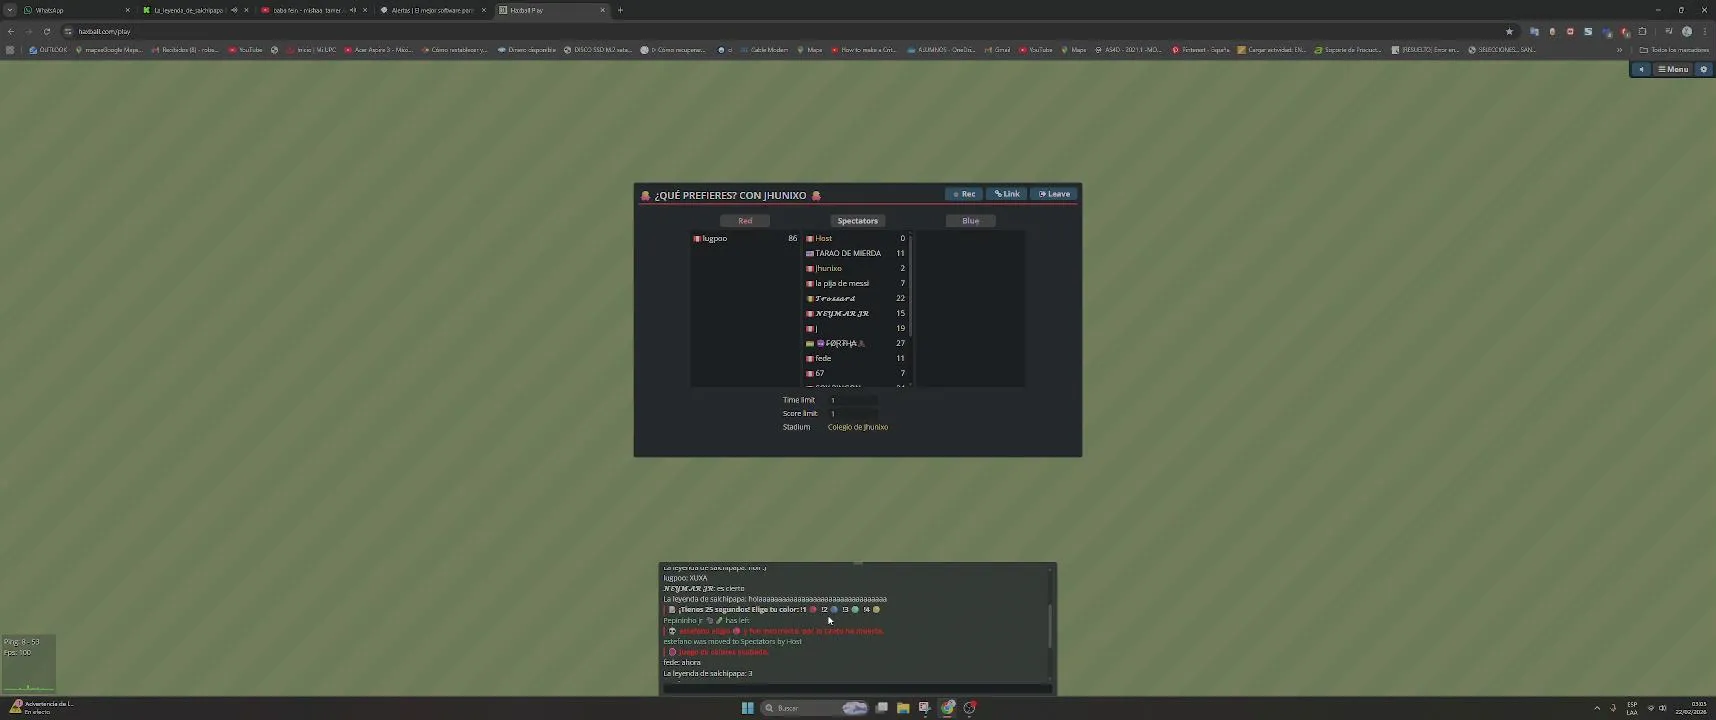Viewport: 1716px width, 720px height.
Task: Click the taskbar Buscar search box
Action: coord(815,708)
